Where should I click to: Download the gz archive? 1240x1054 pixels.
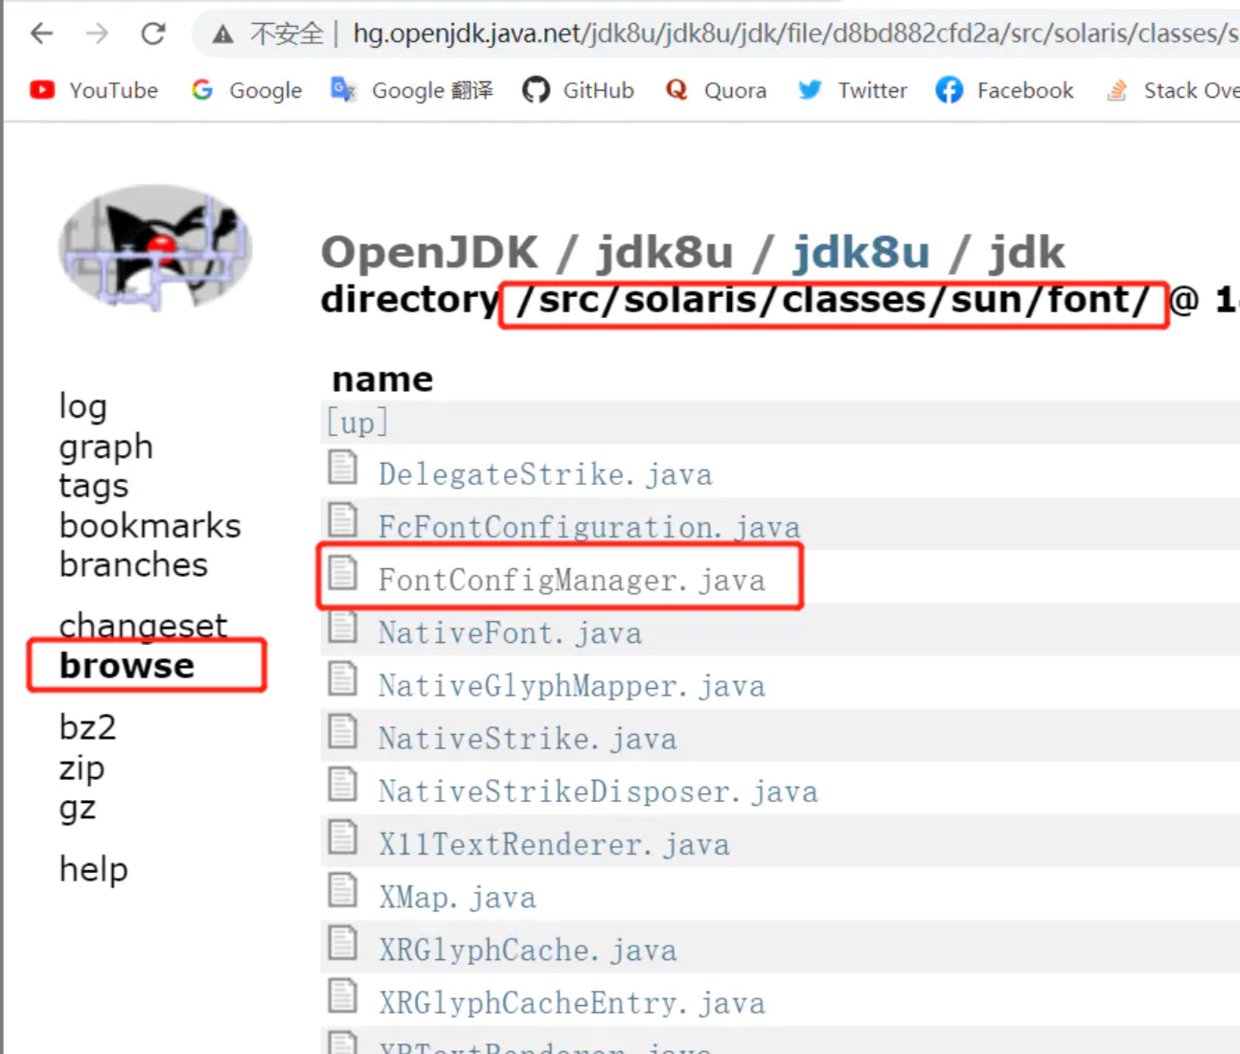click(78, 808)
